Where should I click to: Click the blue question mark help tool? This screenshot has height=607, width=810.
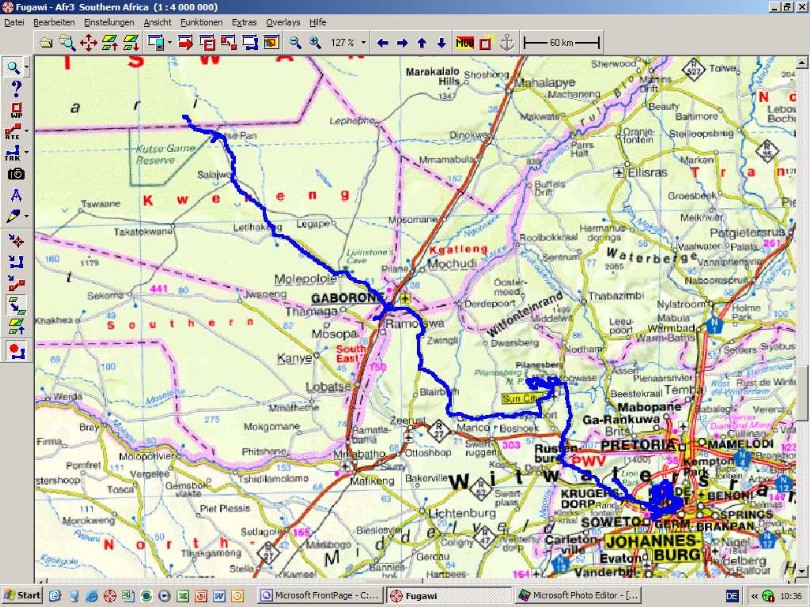(16, 88)
